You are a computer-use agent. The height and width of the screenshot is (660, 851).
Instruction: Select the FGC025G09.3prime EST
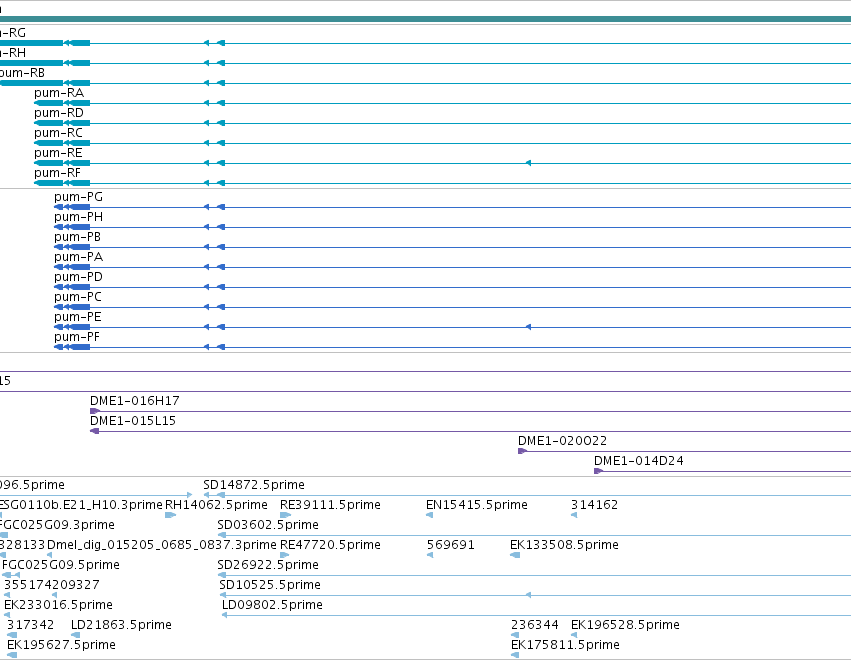pos(57,525)
